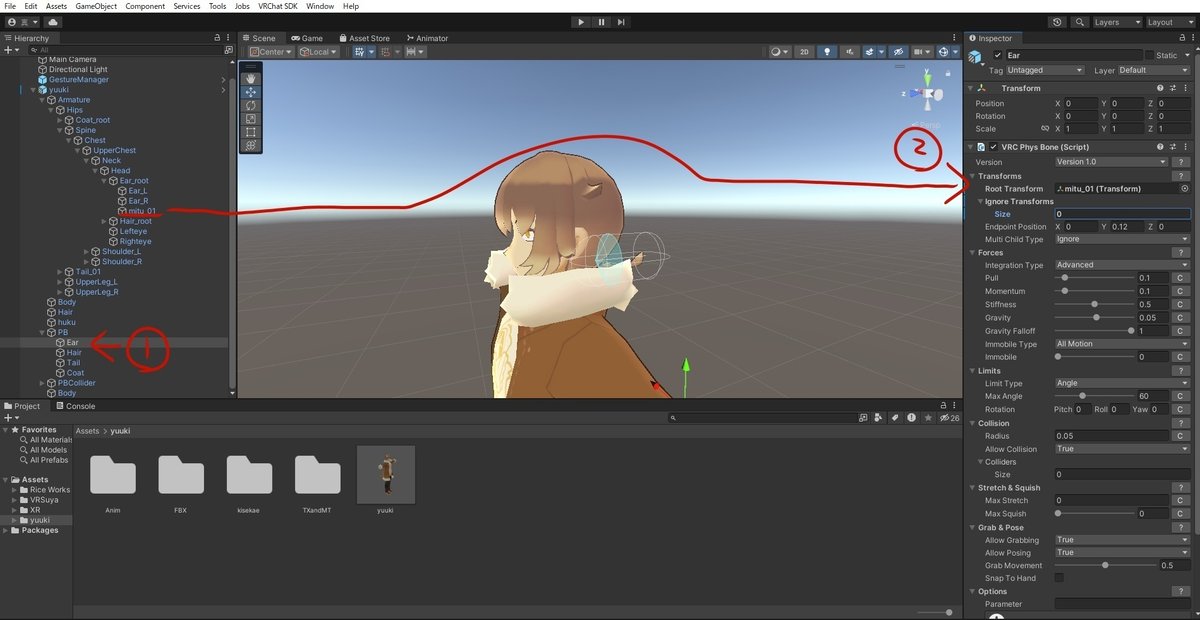Viewport: 1200px width, 620px height.
Task: Open VRC Phys Bone component more-options menu
Action: [x=1188, y=147]
